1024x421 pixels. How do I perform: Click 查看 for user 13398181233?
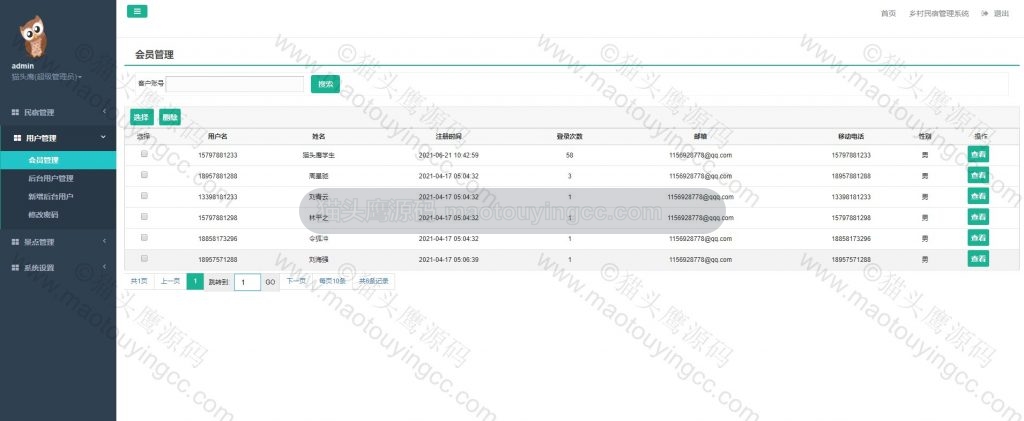[x=978, y=196]
